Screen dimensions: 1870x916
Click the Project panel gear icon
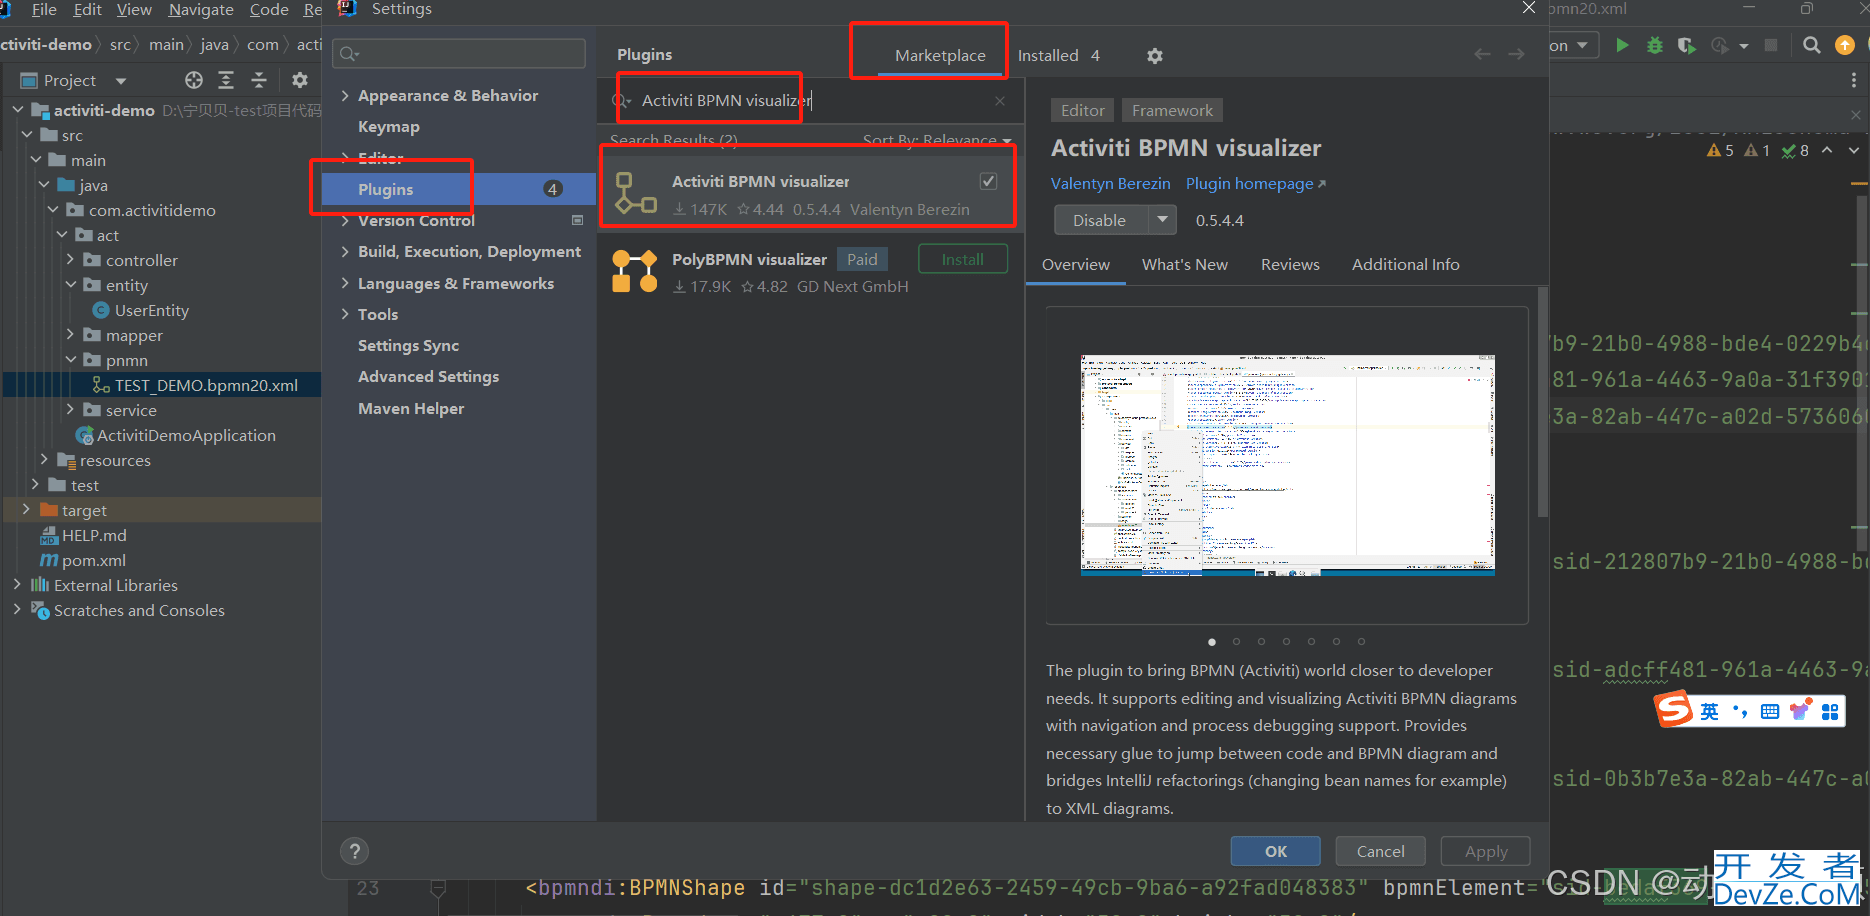299,80
